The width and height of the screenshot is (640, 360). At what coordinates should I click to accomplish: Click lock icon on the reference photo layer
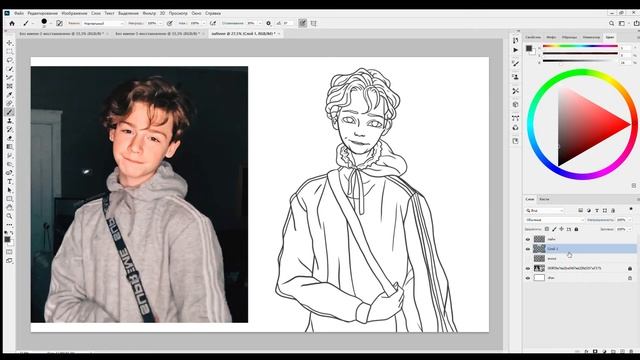pyautogui.click(x=630, y=268)
